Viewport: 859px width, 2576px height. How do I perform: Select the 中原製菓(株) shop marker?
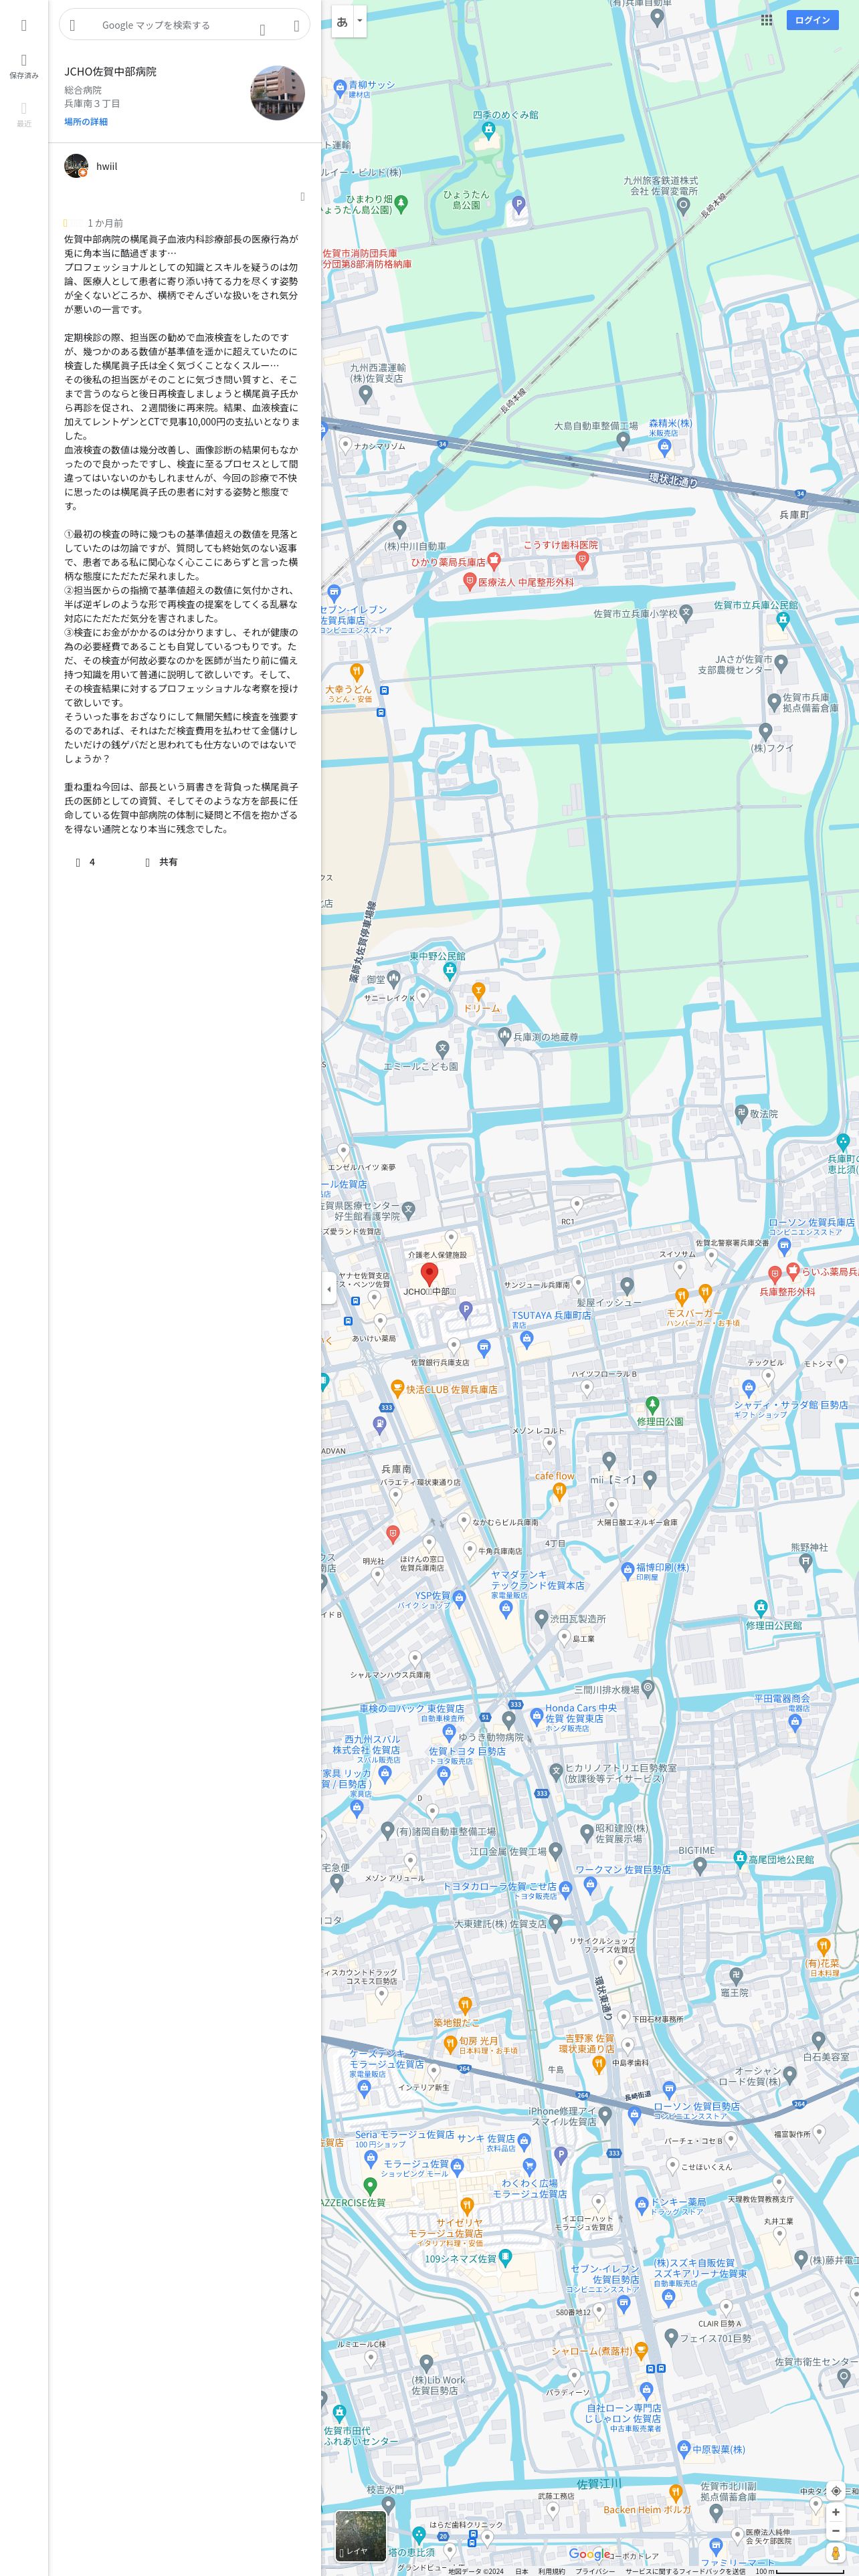point(683,2450)
